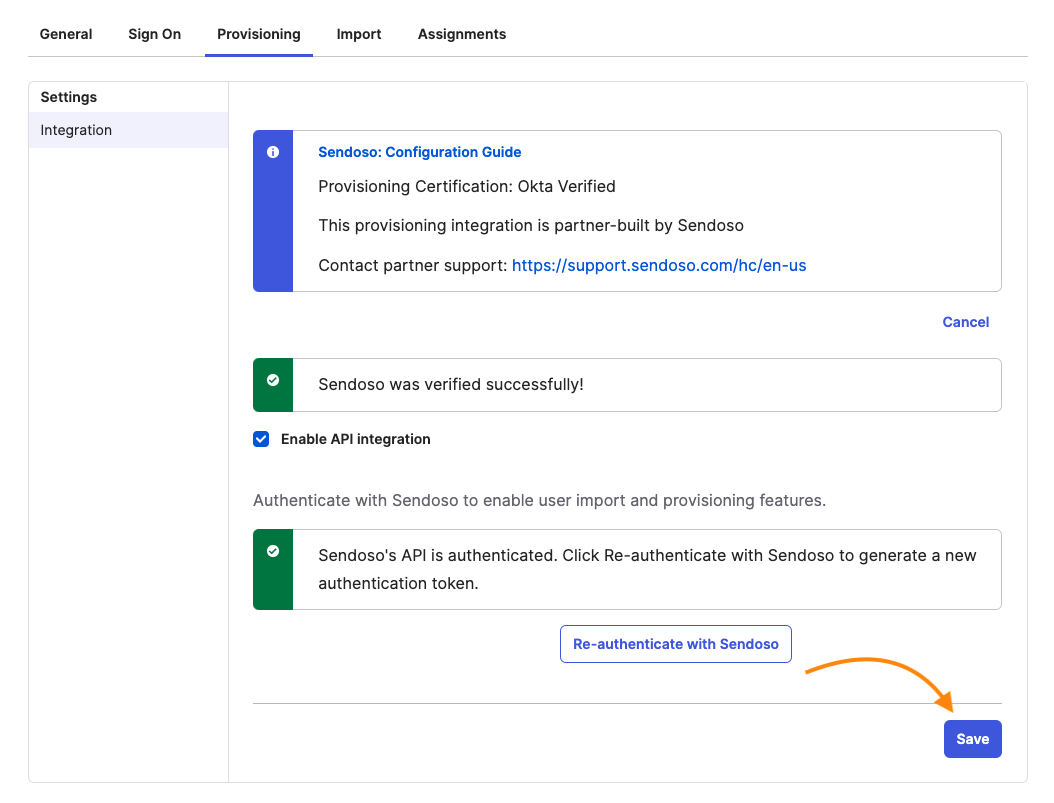
Task: Uncheck Enable API integration checkbox
Action: coord(261,439)
